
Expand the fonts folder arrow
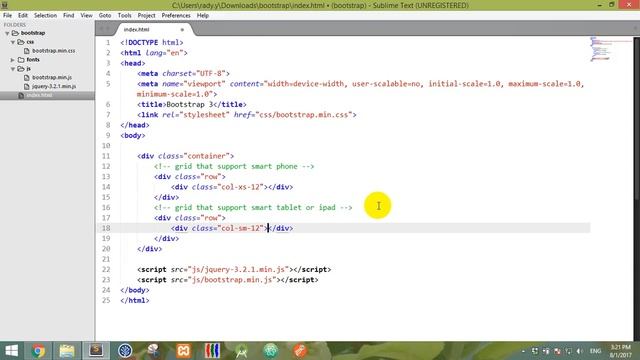click(x=13, y=60)
